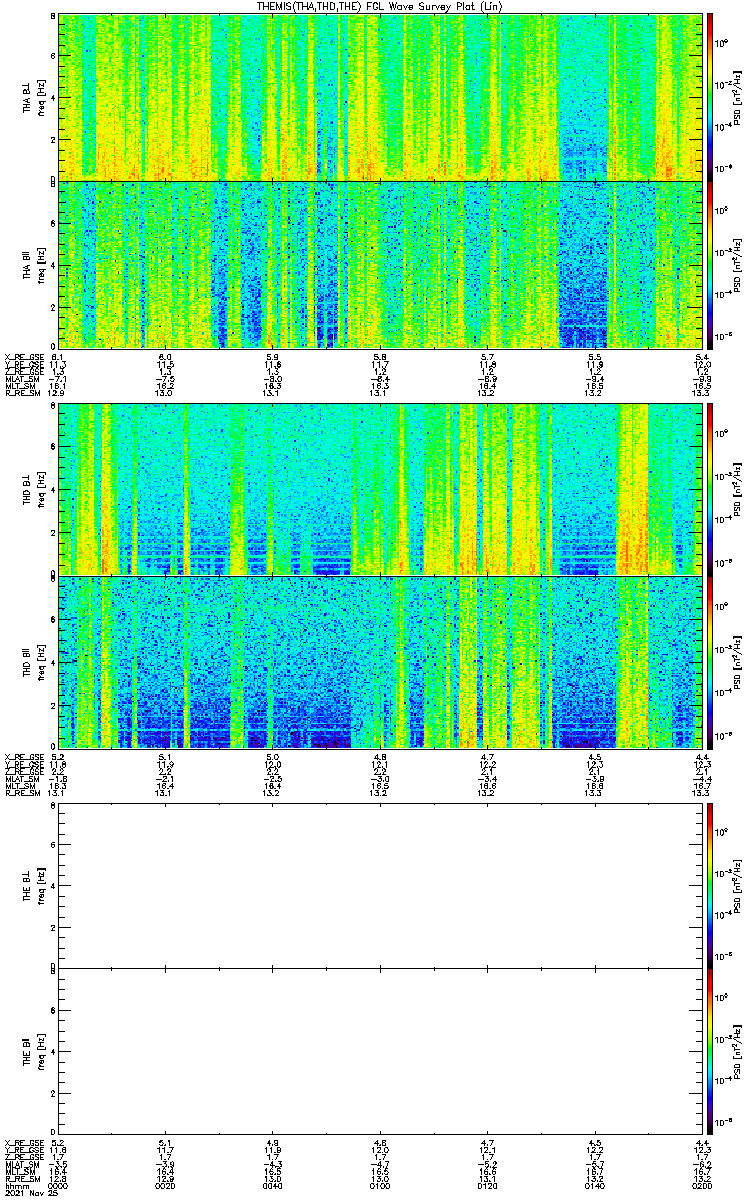
Task: Click the '0100' time tick label
Action: [x=379, y=1186]
